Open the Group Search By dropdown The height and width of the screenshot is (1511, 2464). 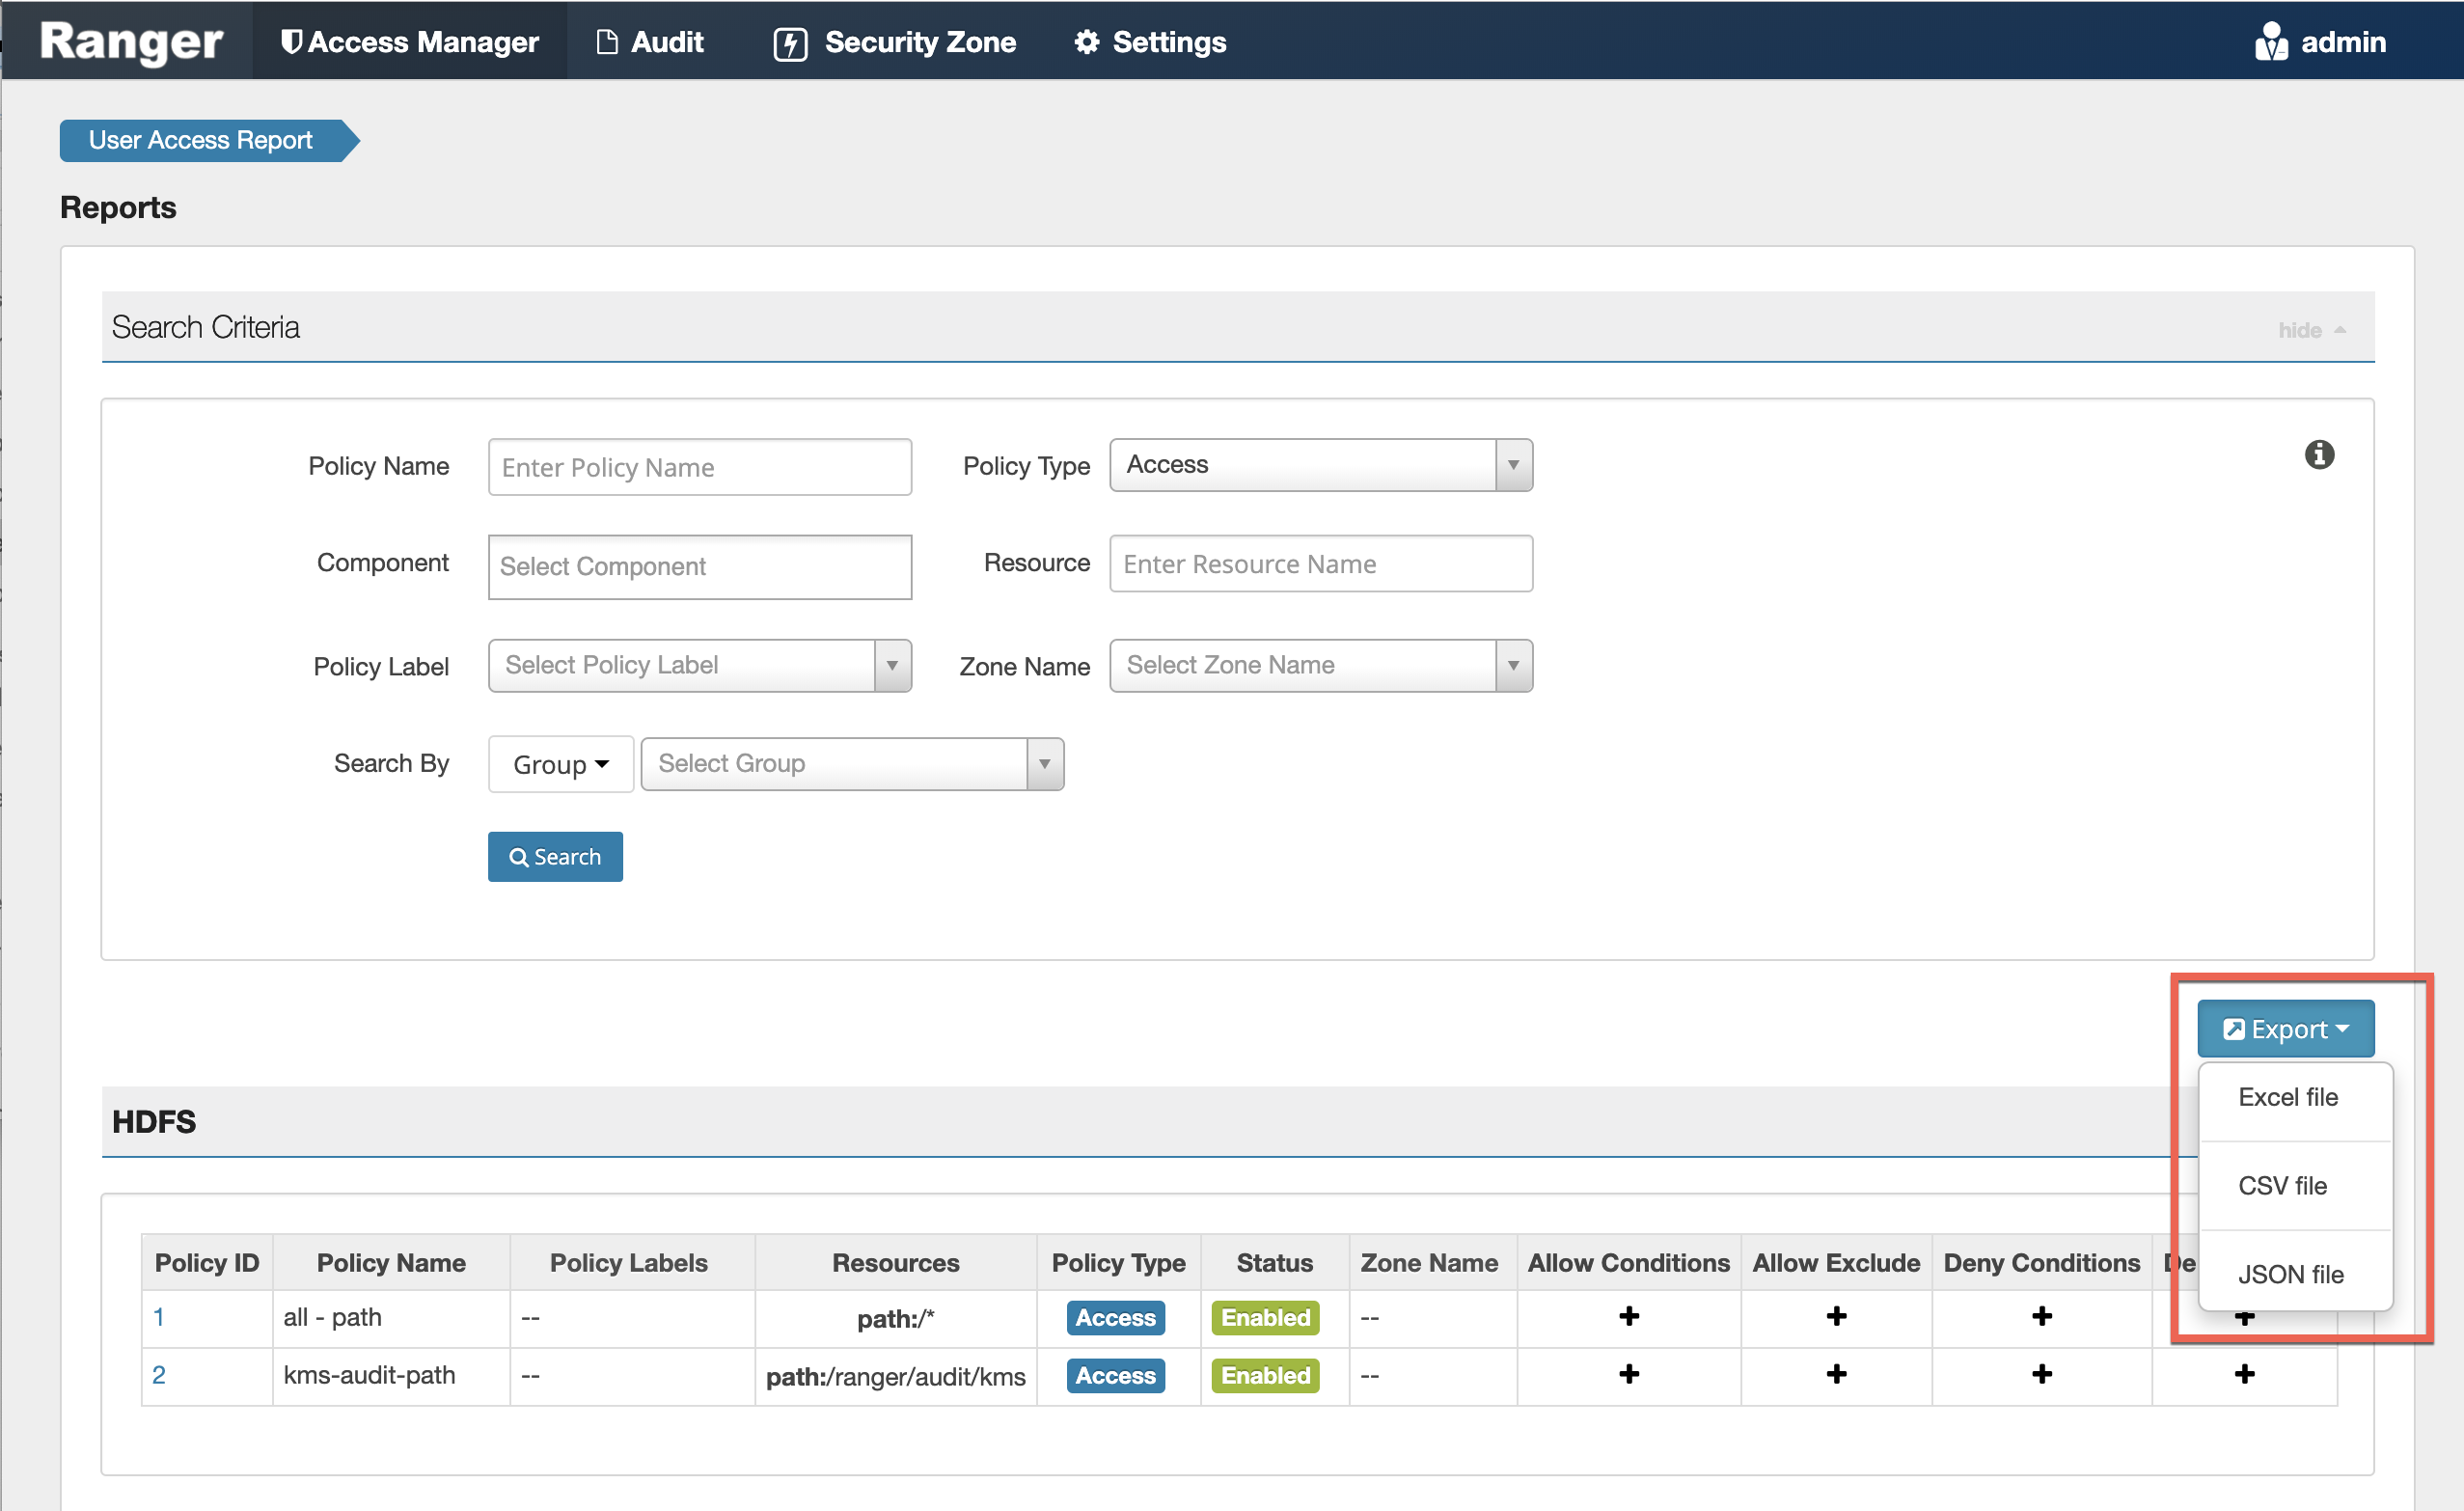[x=560, y=764]
